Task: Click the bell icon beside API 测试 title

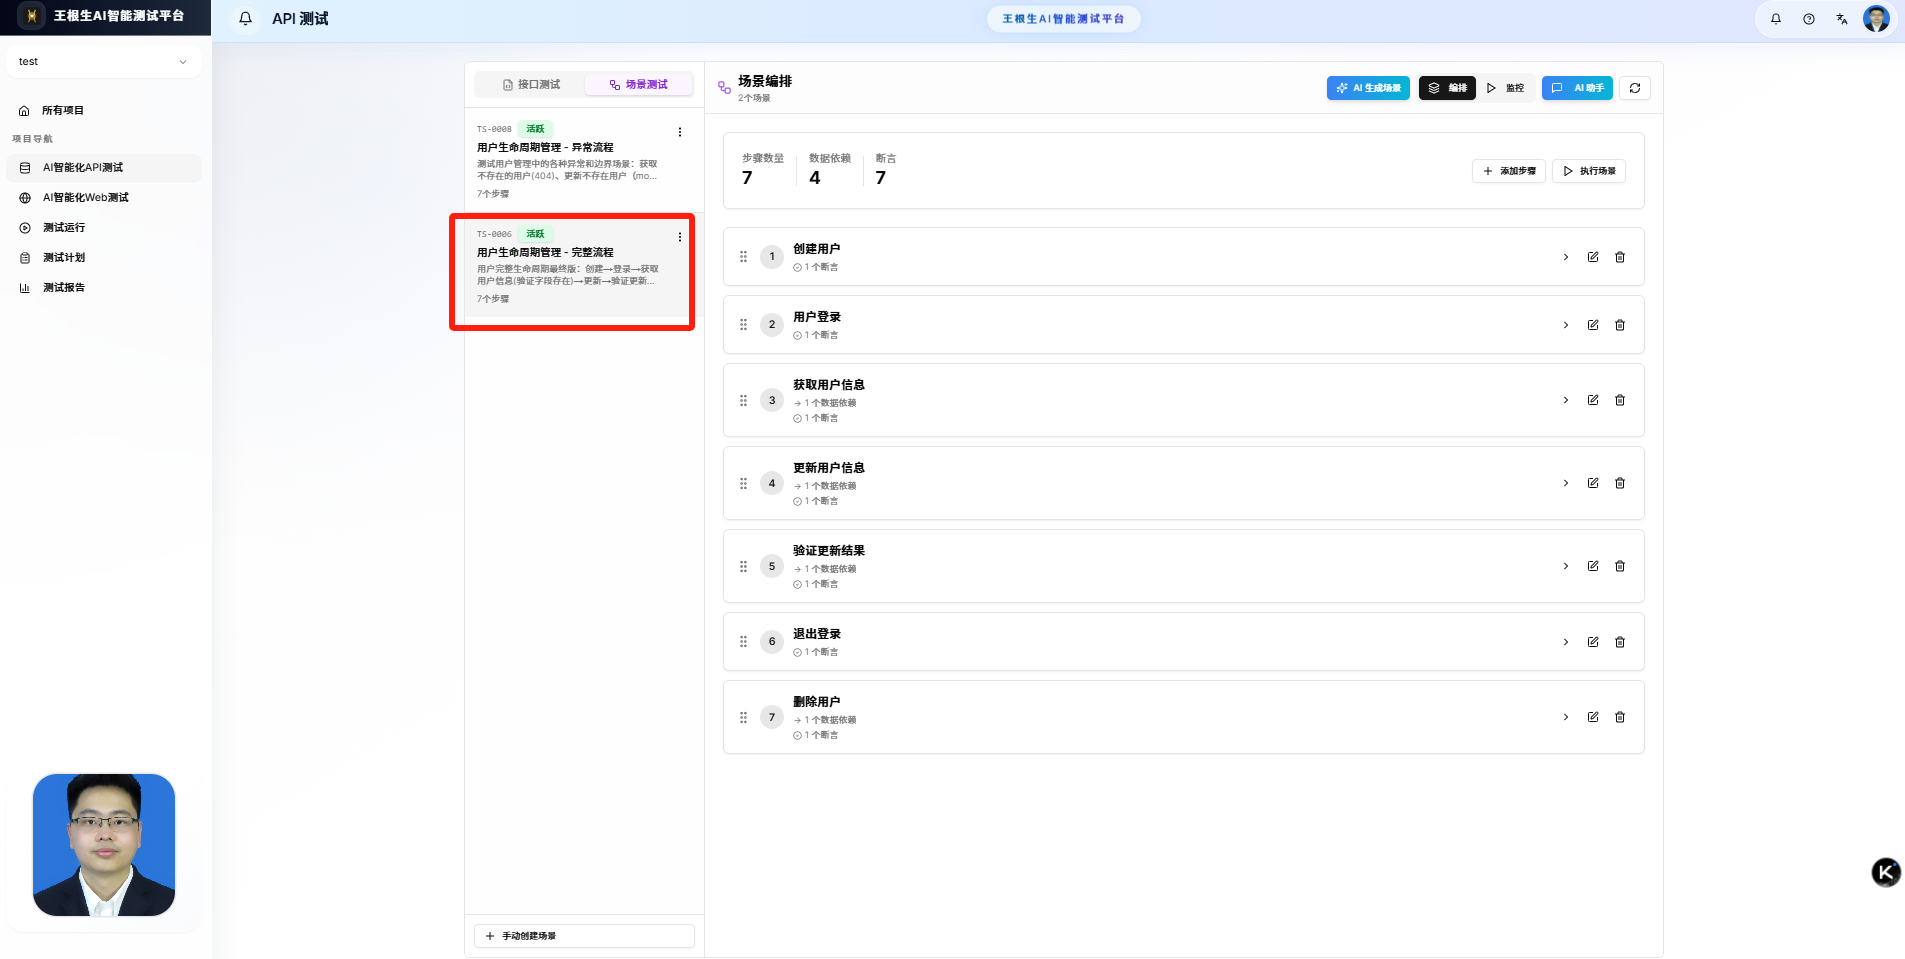Action: point(245,18)
